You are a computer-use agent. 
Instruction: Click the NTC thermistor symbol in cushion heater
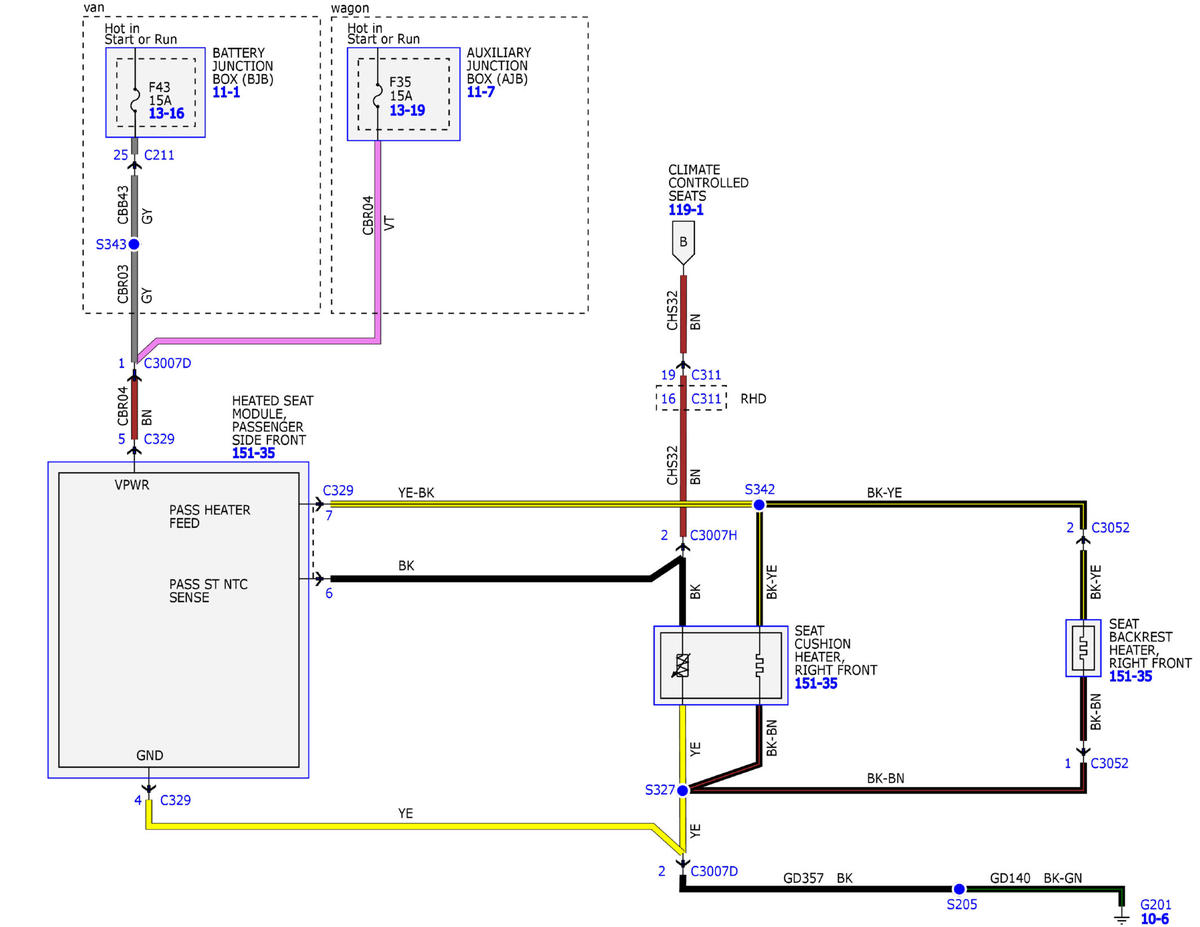coord(683,665)
